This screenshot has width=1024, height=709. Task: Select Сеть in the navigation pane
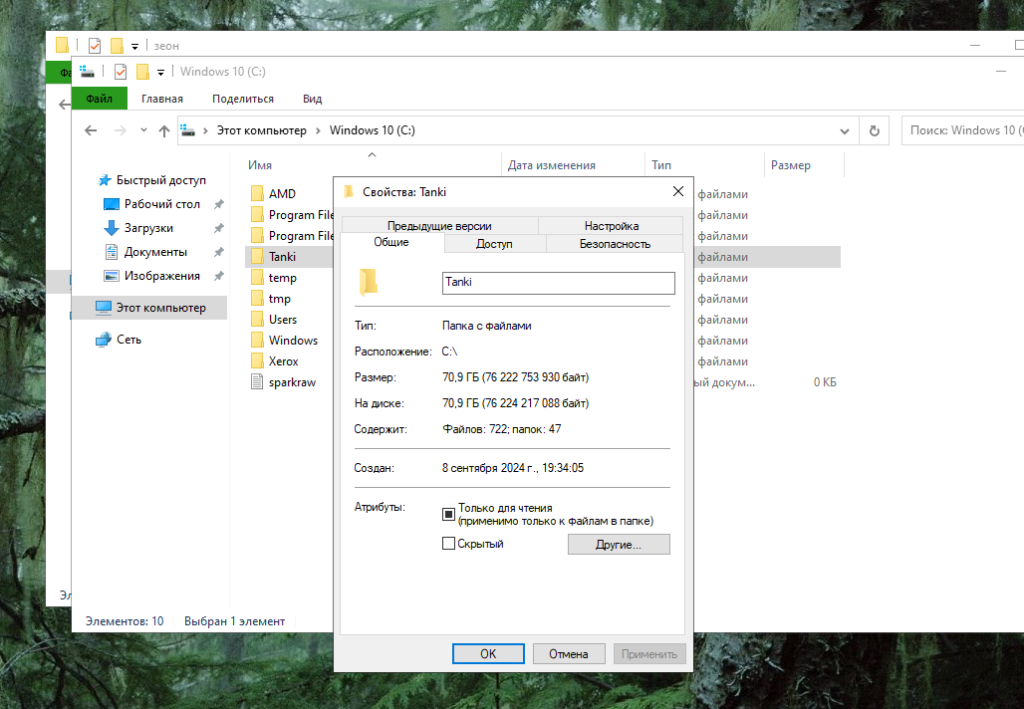pyautogui.click(x=129, y=339)
